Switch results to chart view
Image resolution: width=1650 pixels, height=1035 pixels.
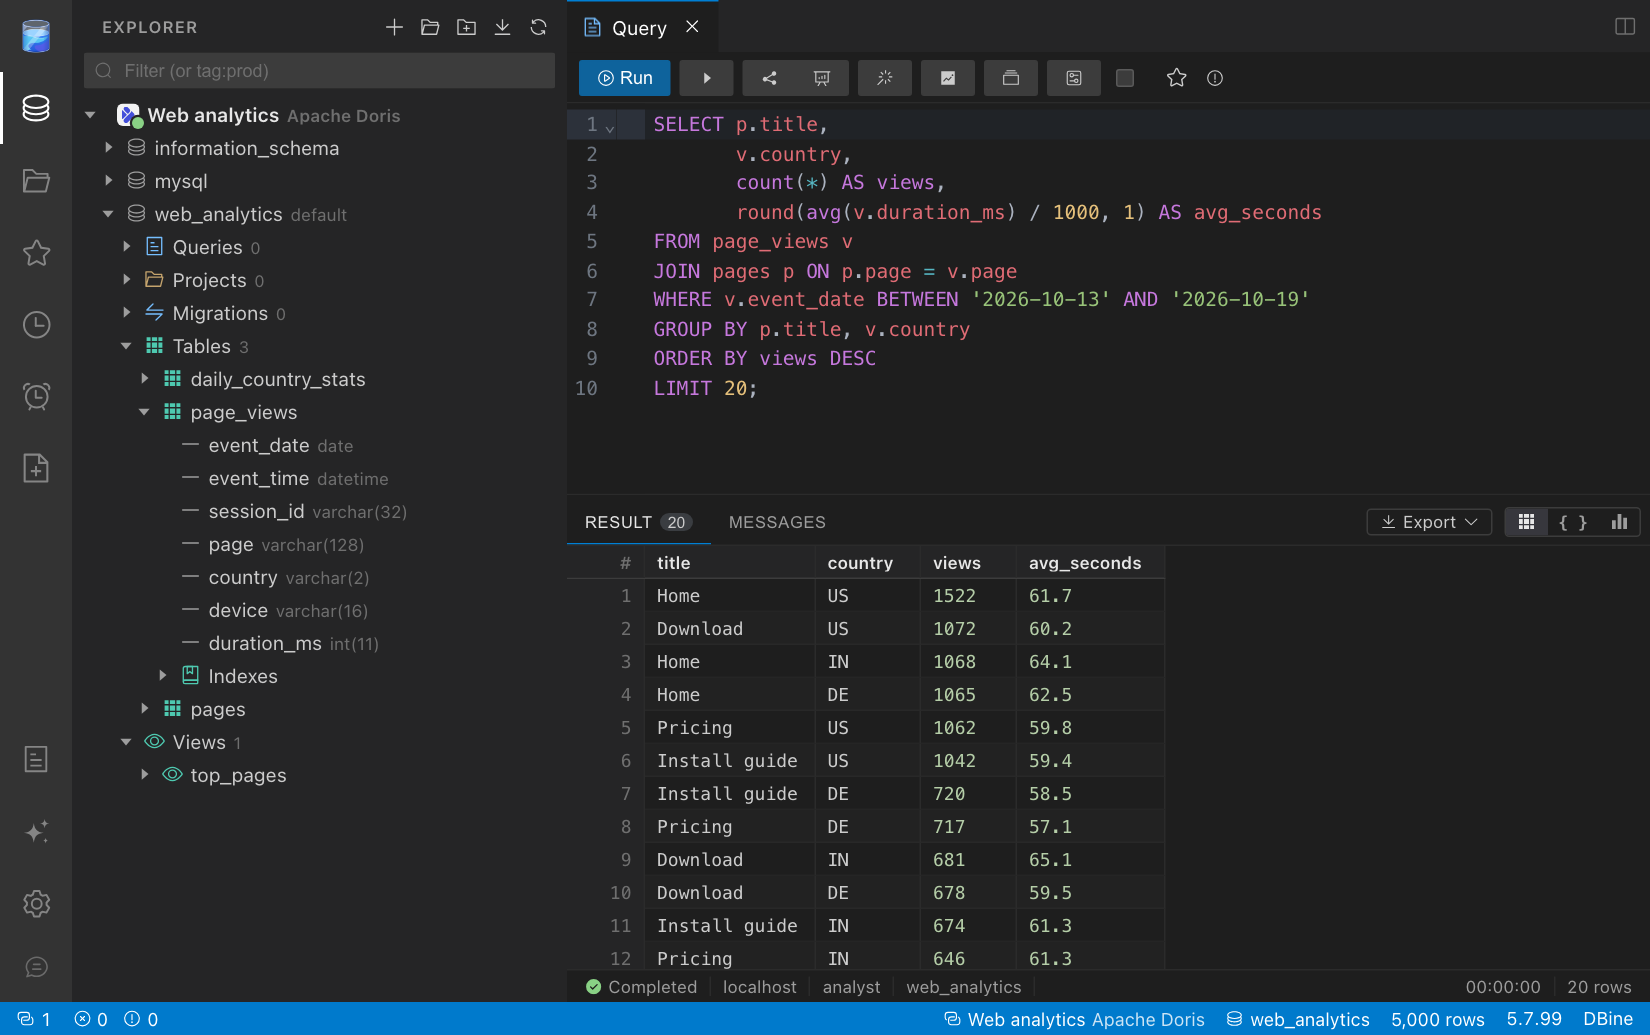click(x=1619, y=522)
